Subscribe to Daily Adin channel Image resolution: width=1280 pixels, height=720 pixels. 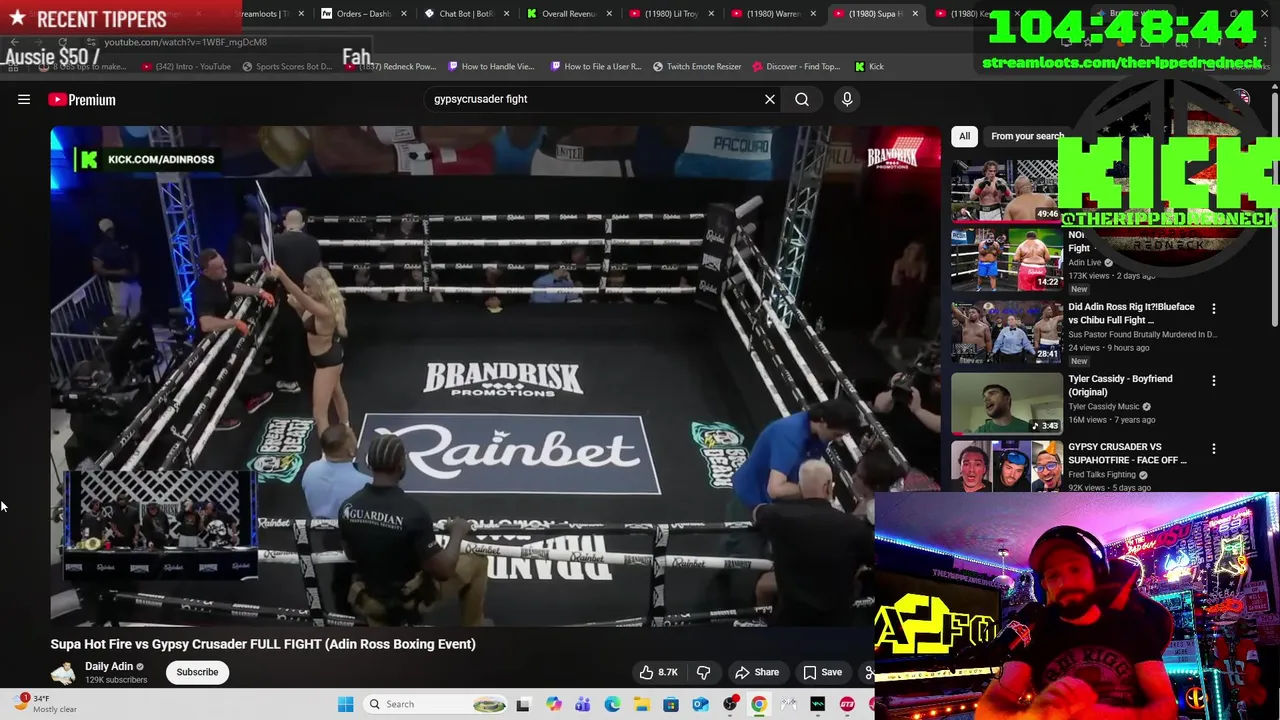[197, 672]
